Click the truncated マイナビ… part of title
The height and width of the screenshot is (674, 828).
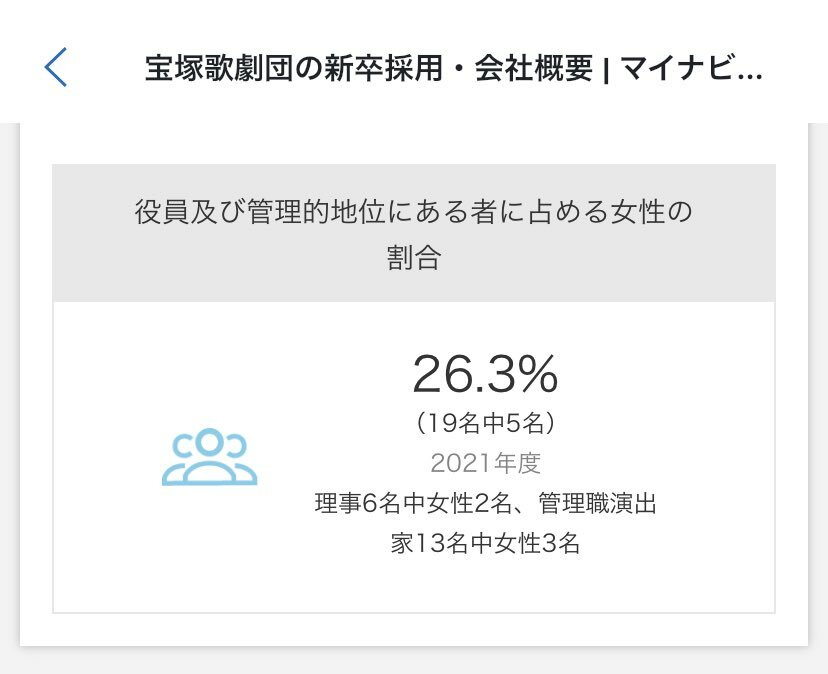tap(691, 69)
